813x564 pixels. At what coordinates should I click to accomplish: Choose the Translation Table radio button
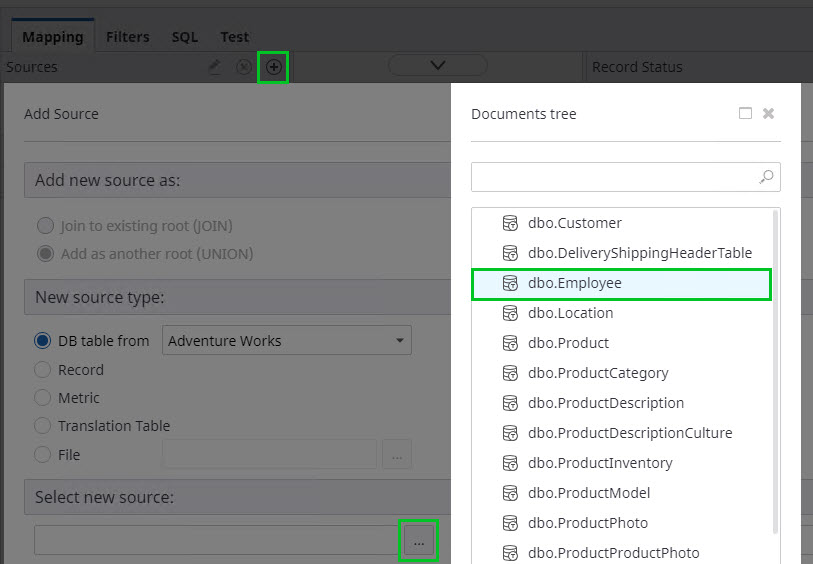(x=42, y=426)
